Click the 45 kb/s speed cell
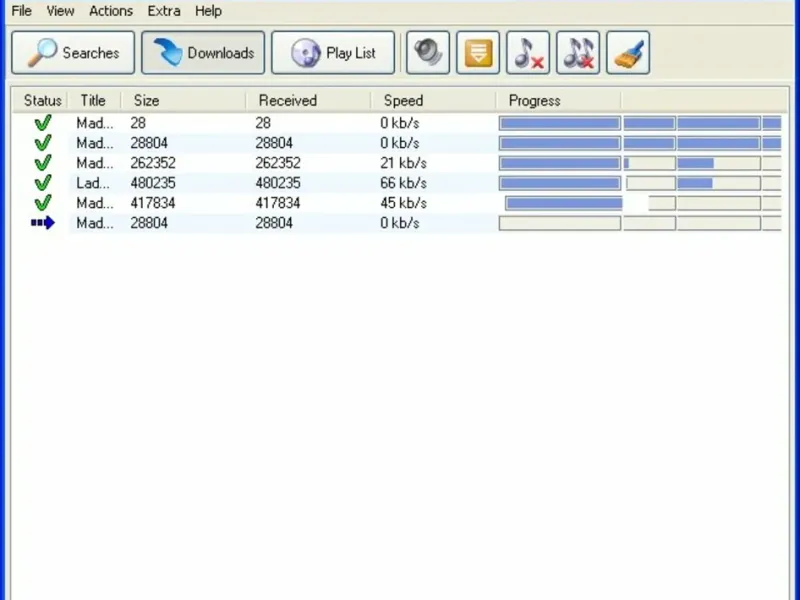The image size is (800, 600). (x=403, y=203)
